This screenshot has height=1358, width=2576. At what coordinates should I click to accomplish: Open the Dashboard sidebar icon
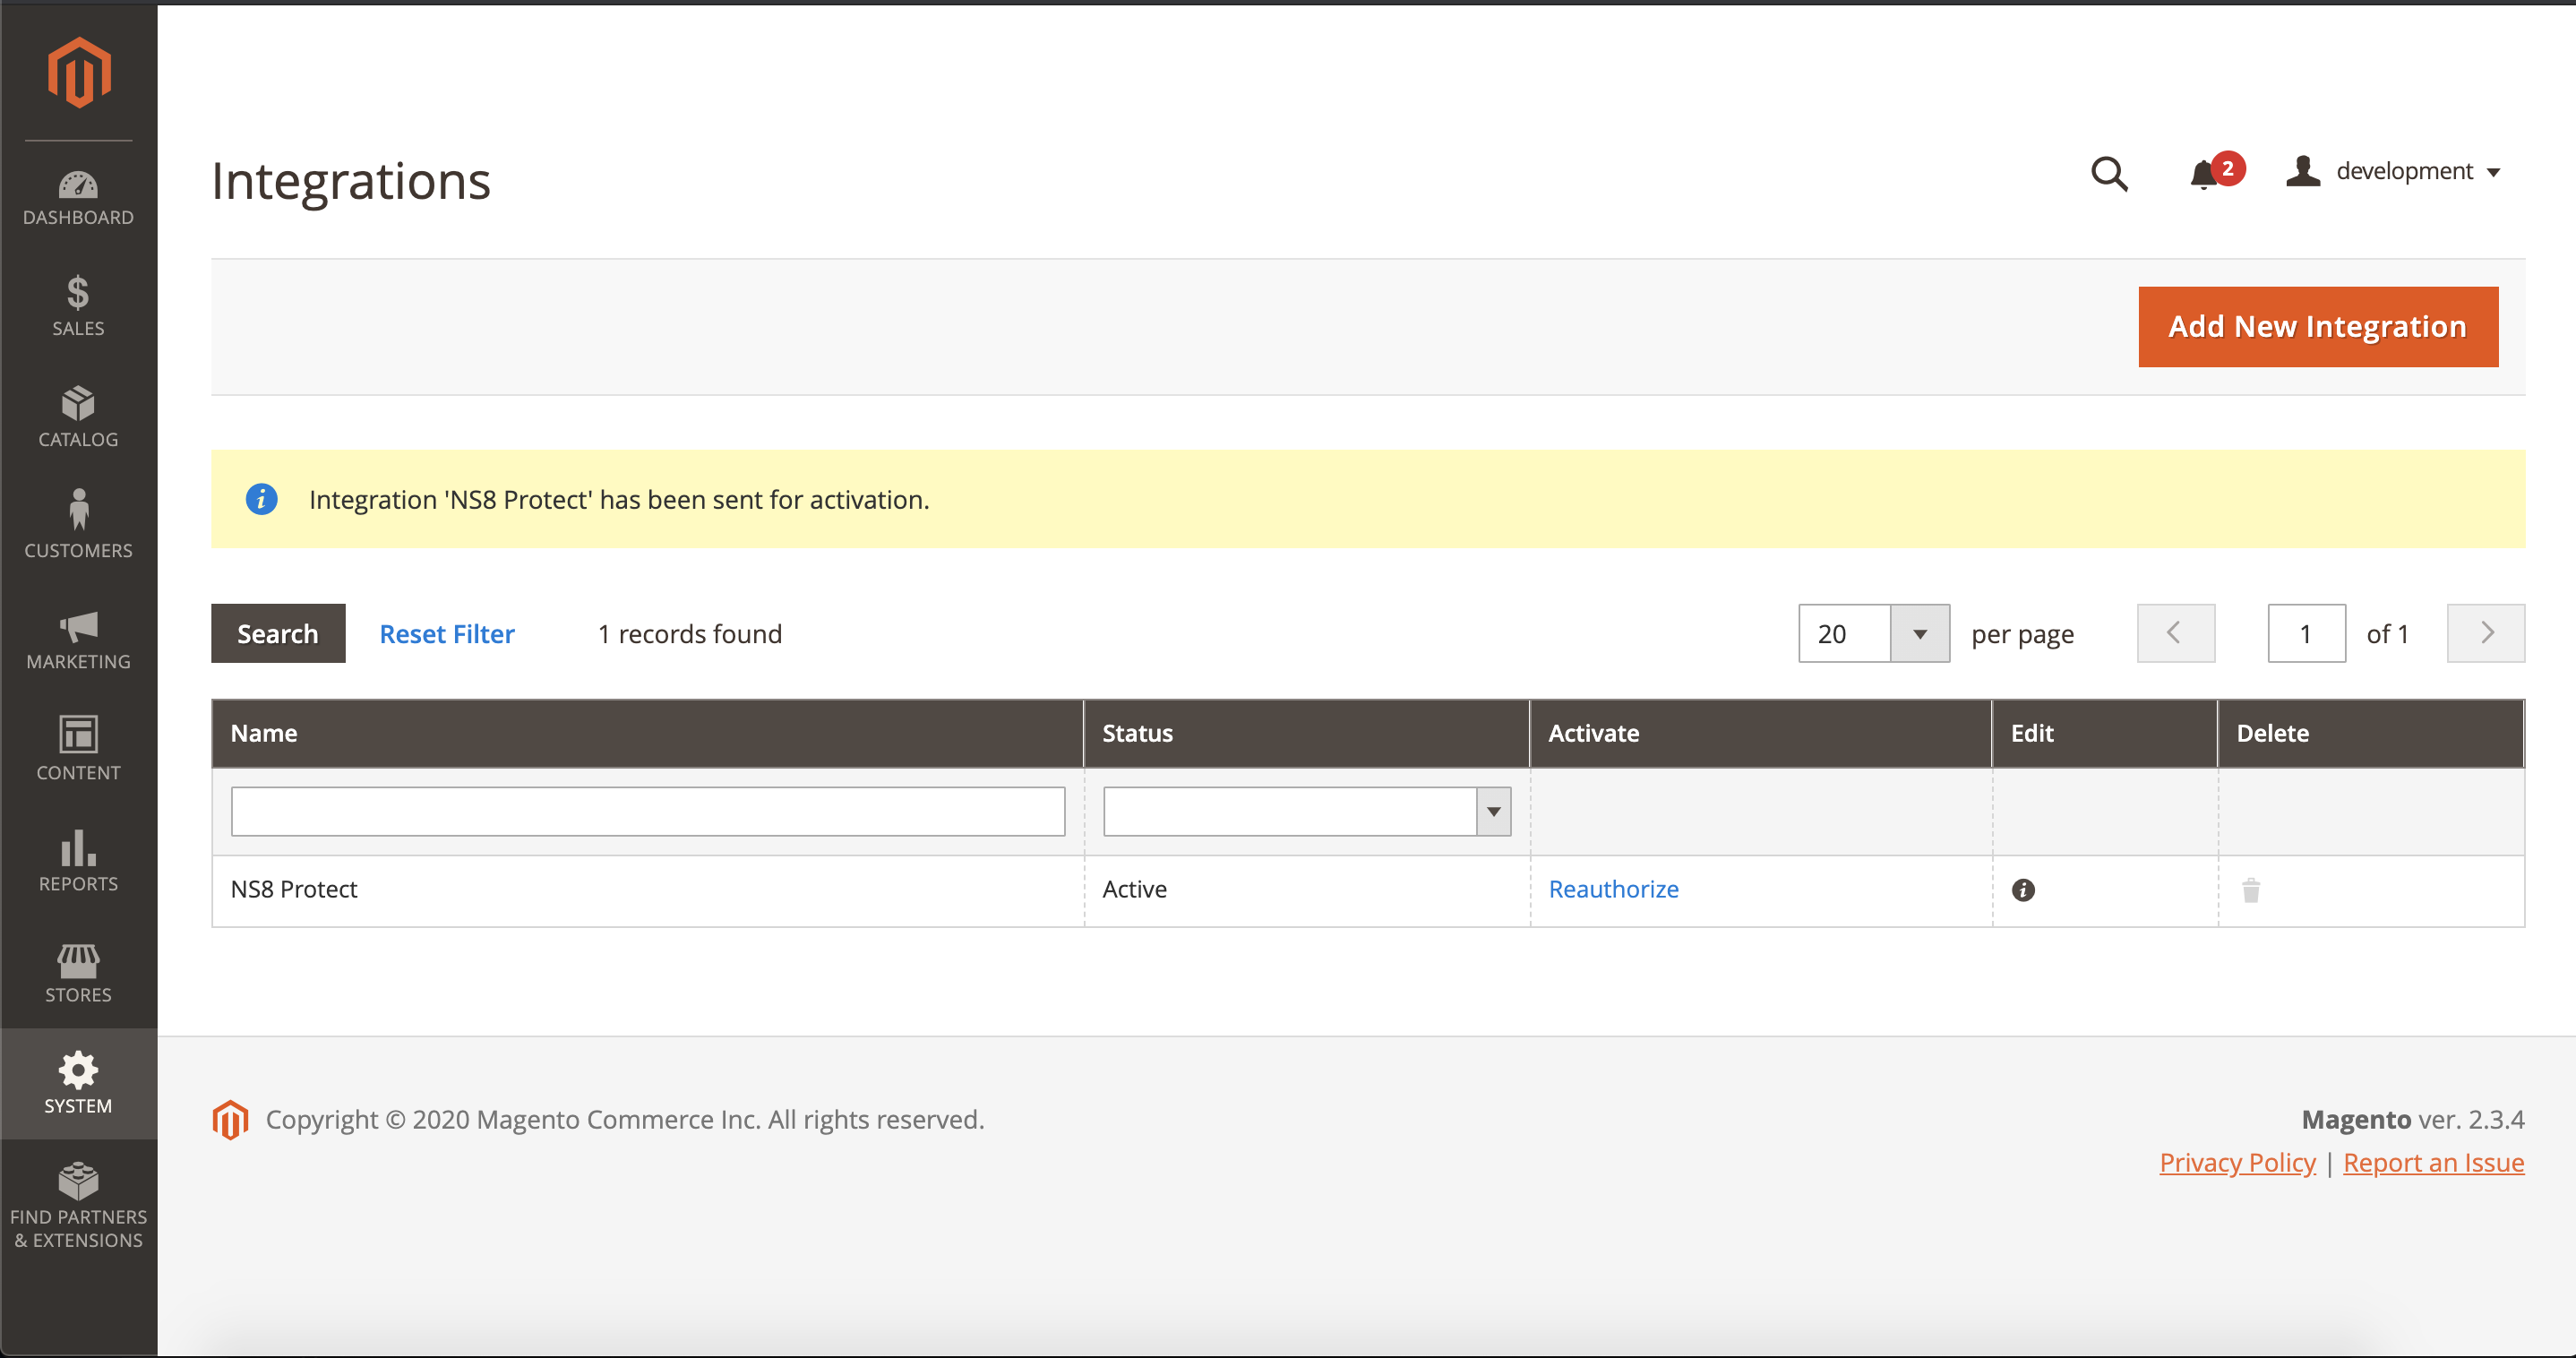pos(78,198)
